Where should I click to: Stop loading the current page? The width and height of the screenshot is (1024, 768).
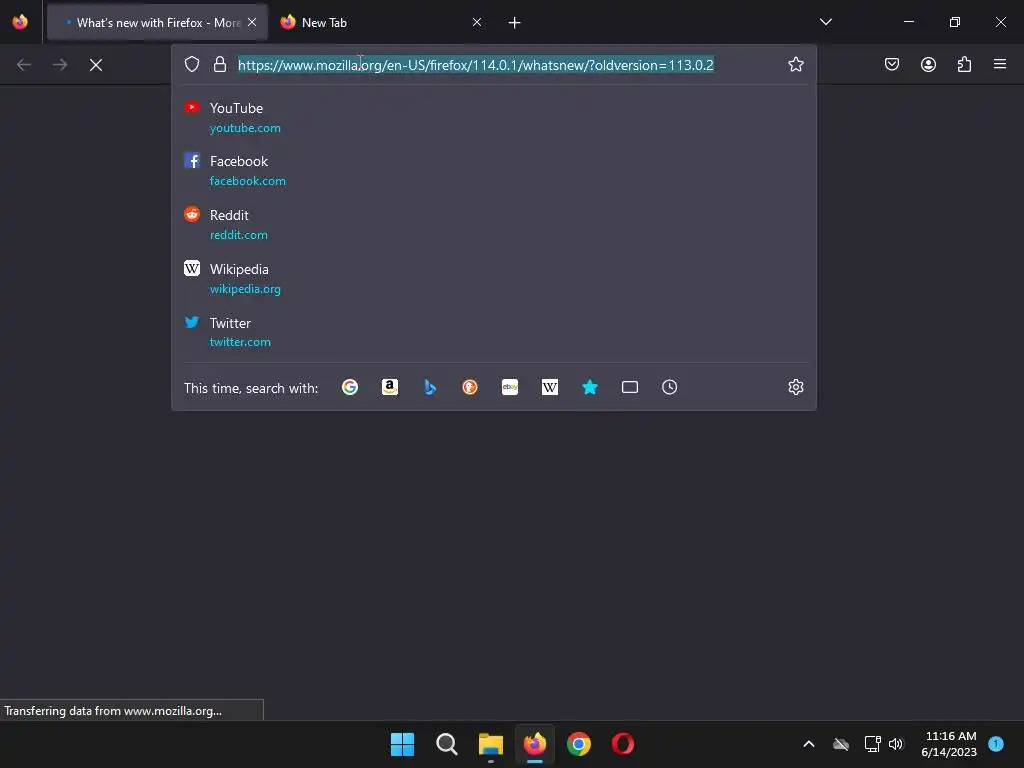[x=96, y=65]
